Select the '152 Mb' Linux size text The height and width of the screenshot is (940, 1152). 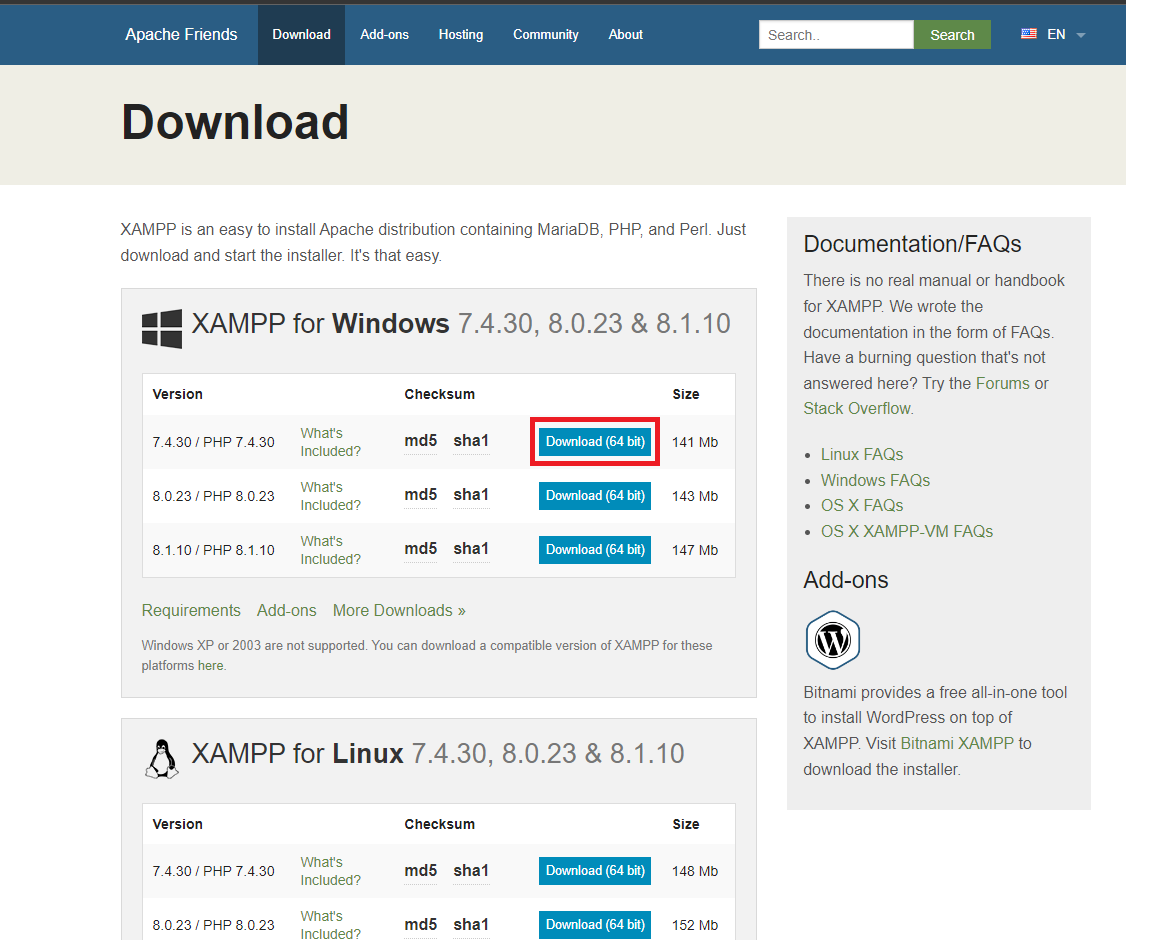[695, 925]
